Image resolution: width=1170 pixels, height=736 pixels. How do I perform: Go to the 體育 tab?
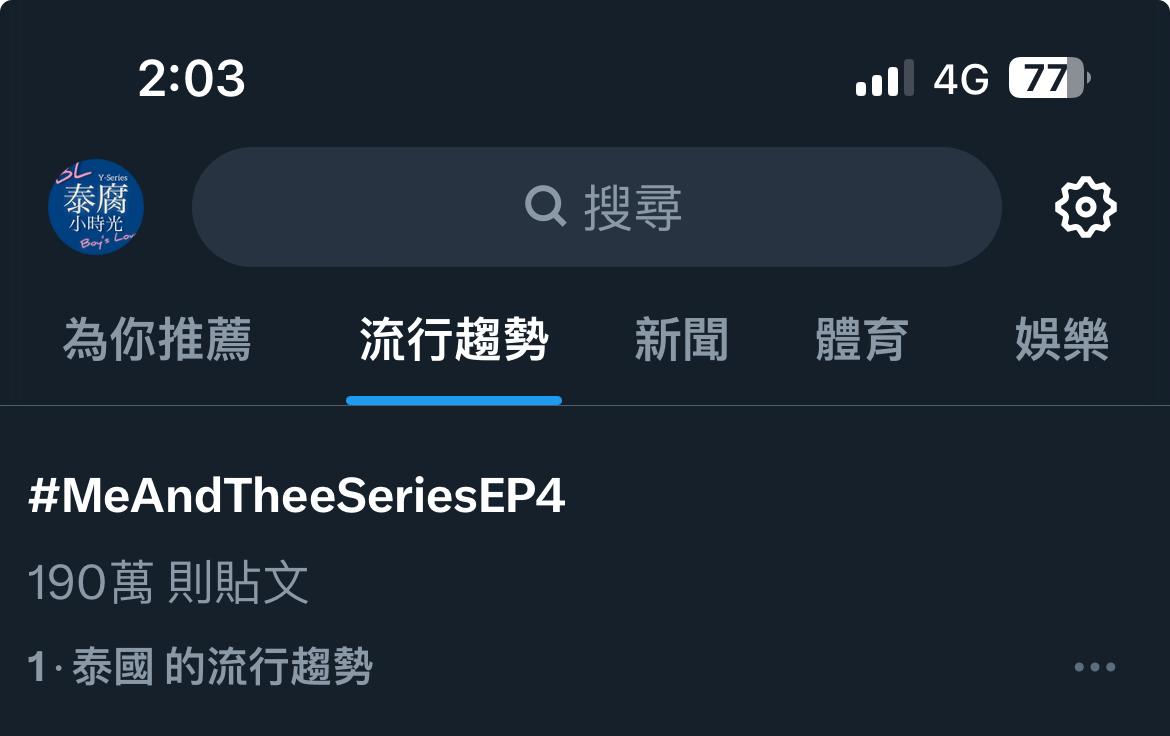862,340
